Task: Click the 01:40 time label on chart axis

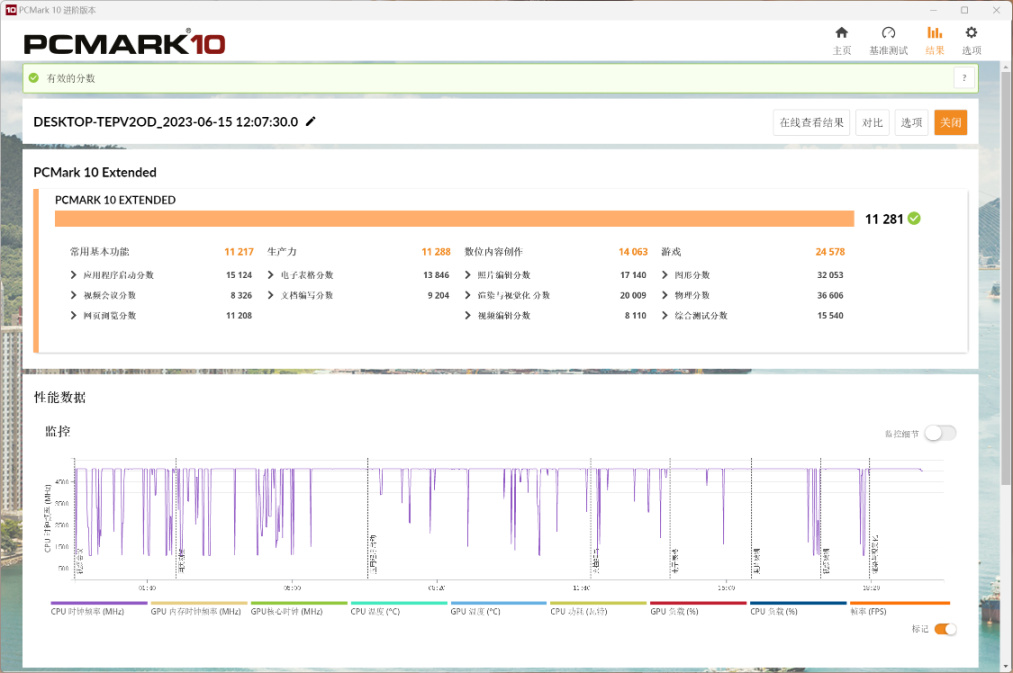Action: click(147, 588)
